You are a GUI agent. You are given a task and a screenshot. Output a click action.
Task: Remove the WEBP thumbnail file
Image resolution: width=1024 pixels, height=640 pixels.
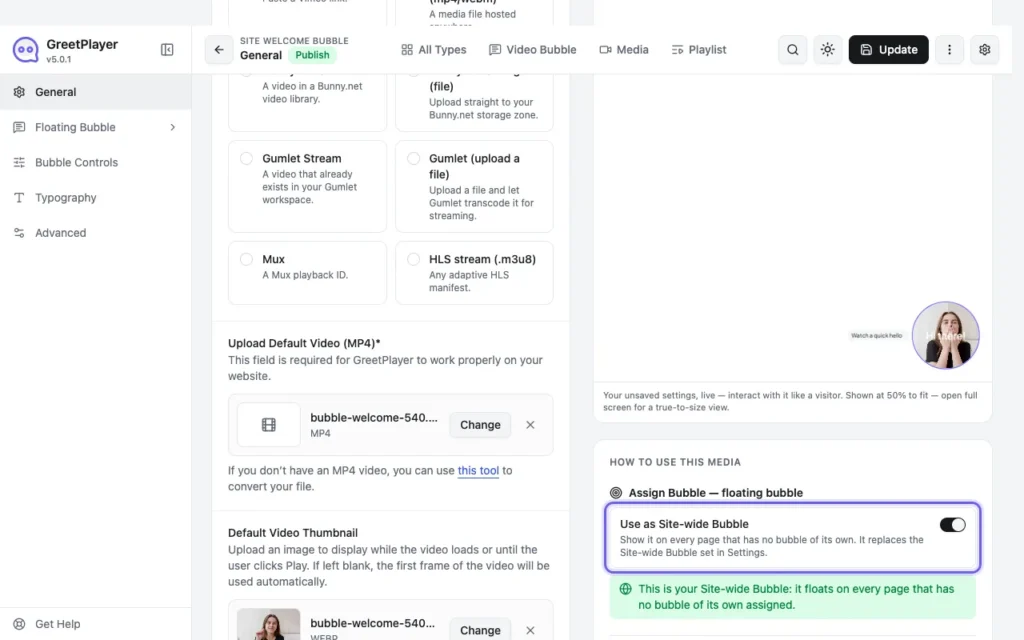530,630
